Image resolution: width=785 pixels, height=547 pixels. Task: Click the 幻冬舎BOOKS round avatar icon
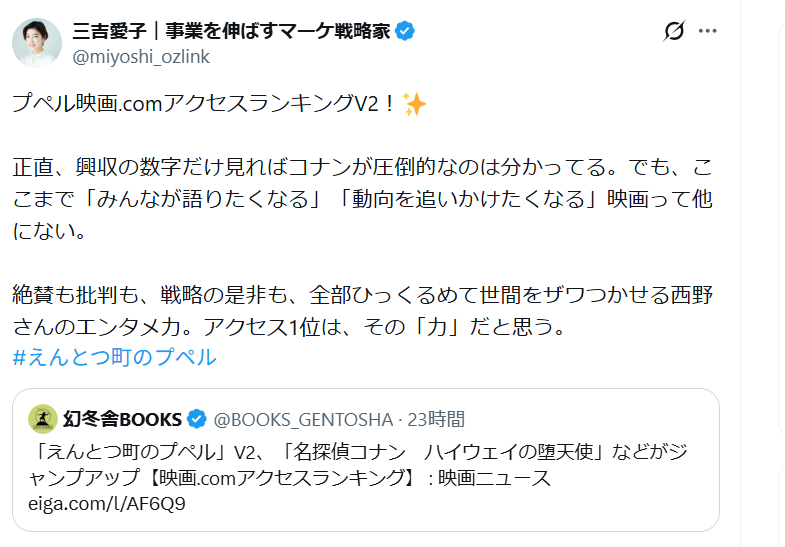(x=42, y=418)
